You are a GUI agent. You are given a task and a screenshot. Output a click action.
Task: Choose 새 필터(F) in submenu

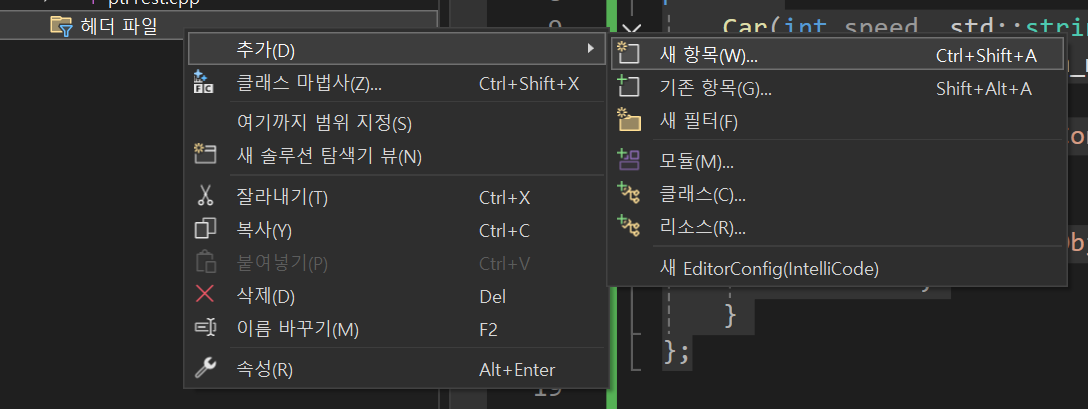click(837, 122)
